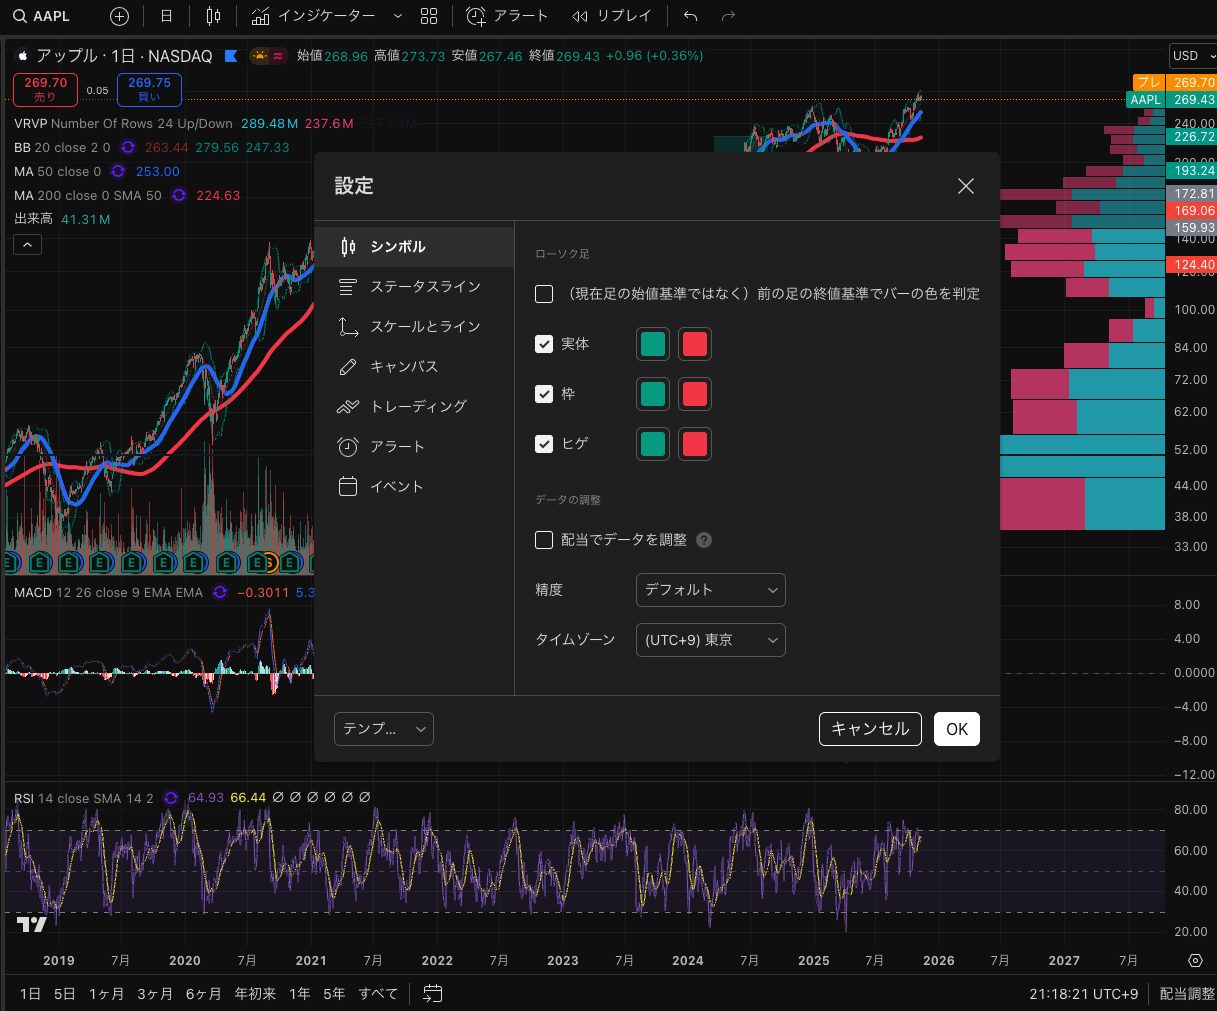Expand the template dropdown
1217x1011 pixels.
pos(383,729)
